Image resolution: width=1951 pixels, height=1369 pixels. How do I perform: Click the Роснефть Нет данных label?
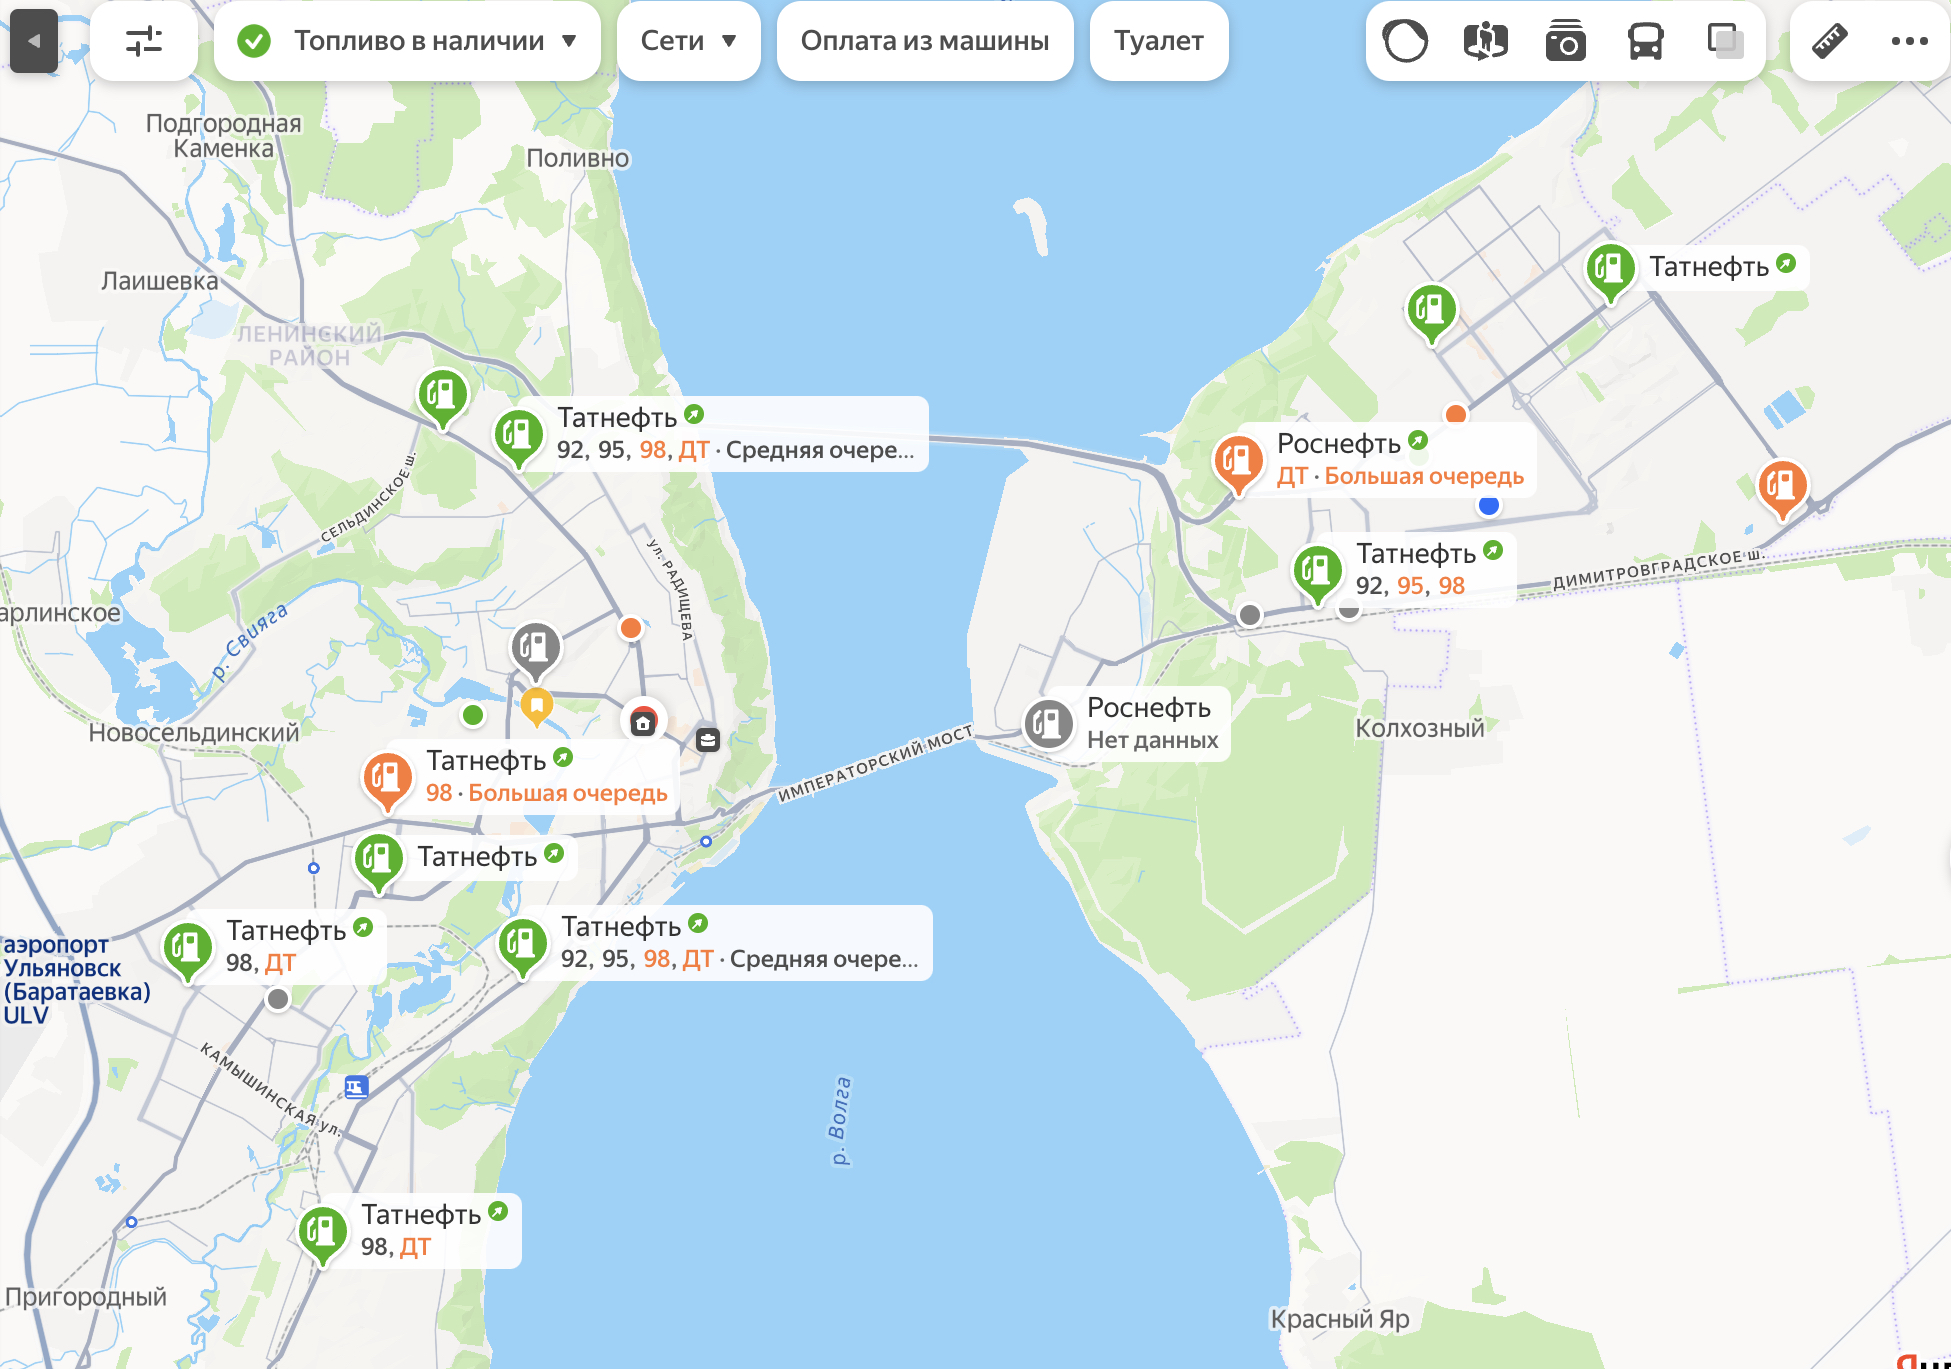point(1152,724)
